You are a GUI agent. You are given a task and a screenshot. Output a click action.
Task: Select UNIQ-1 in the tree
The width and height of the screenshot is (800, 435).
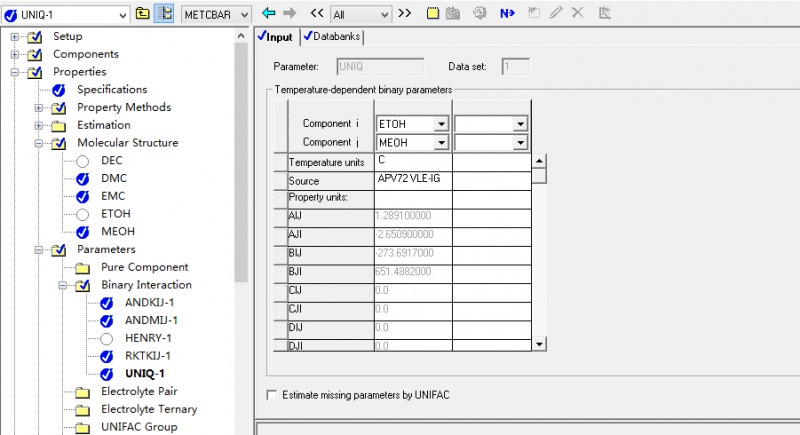(x=145, y=374)
